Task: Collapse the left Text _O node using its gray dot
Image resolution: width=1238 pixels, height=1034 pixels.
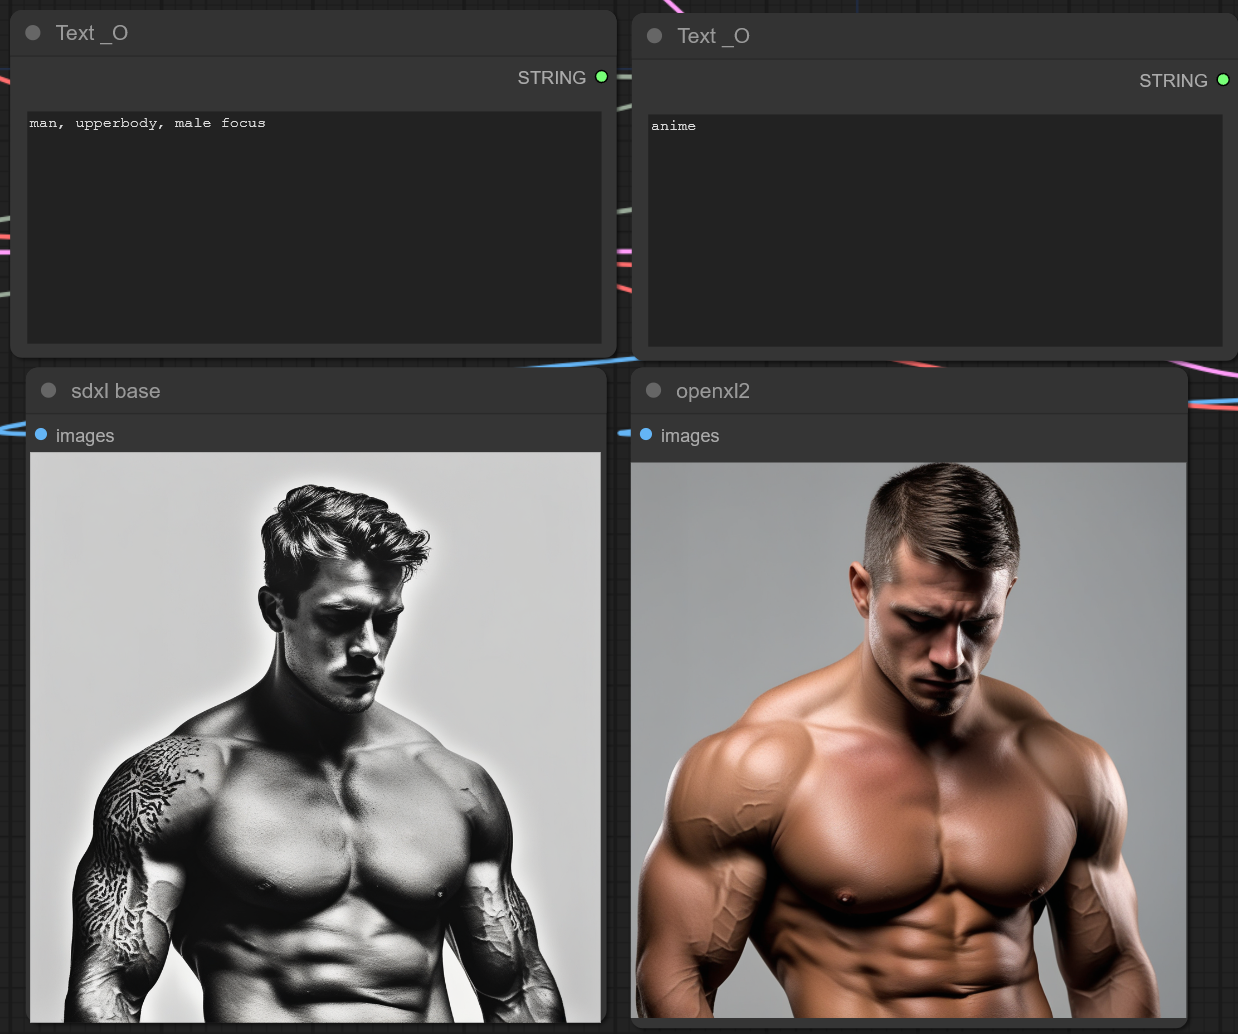Action: [x=33, y=33]
